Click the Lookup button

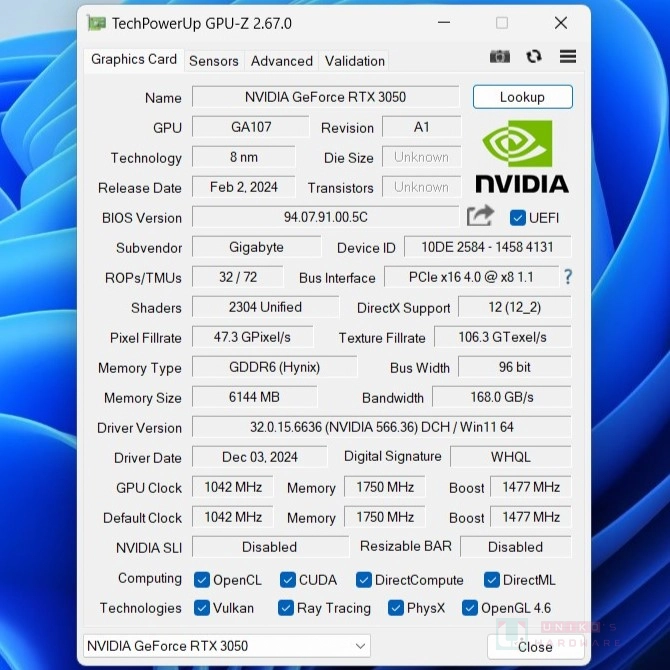(523, 97)
